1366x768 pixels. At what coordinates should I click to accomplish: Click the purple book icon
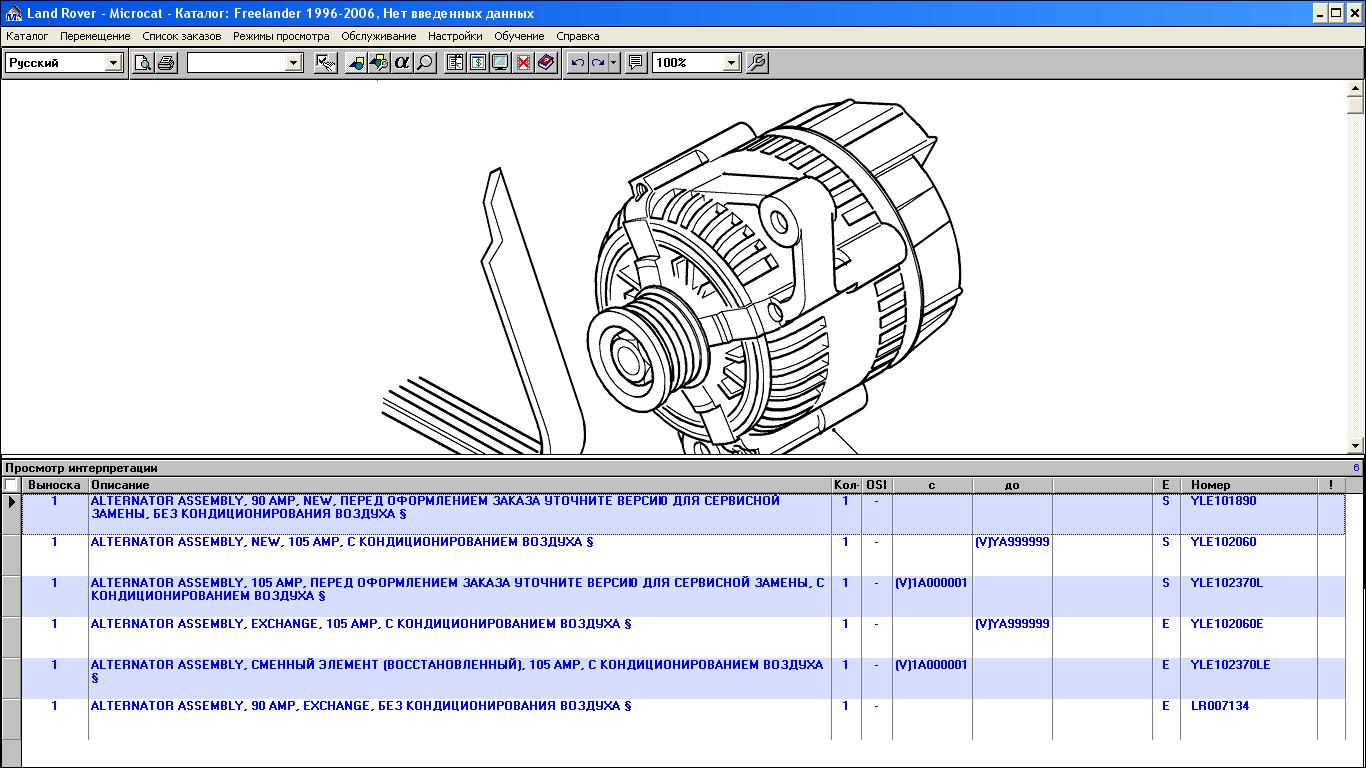pos(546,63)
